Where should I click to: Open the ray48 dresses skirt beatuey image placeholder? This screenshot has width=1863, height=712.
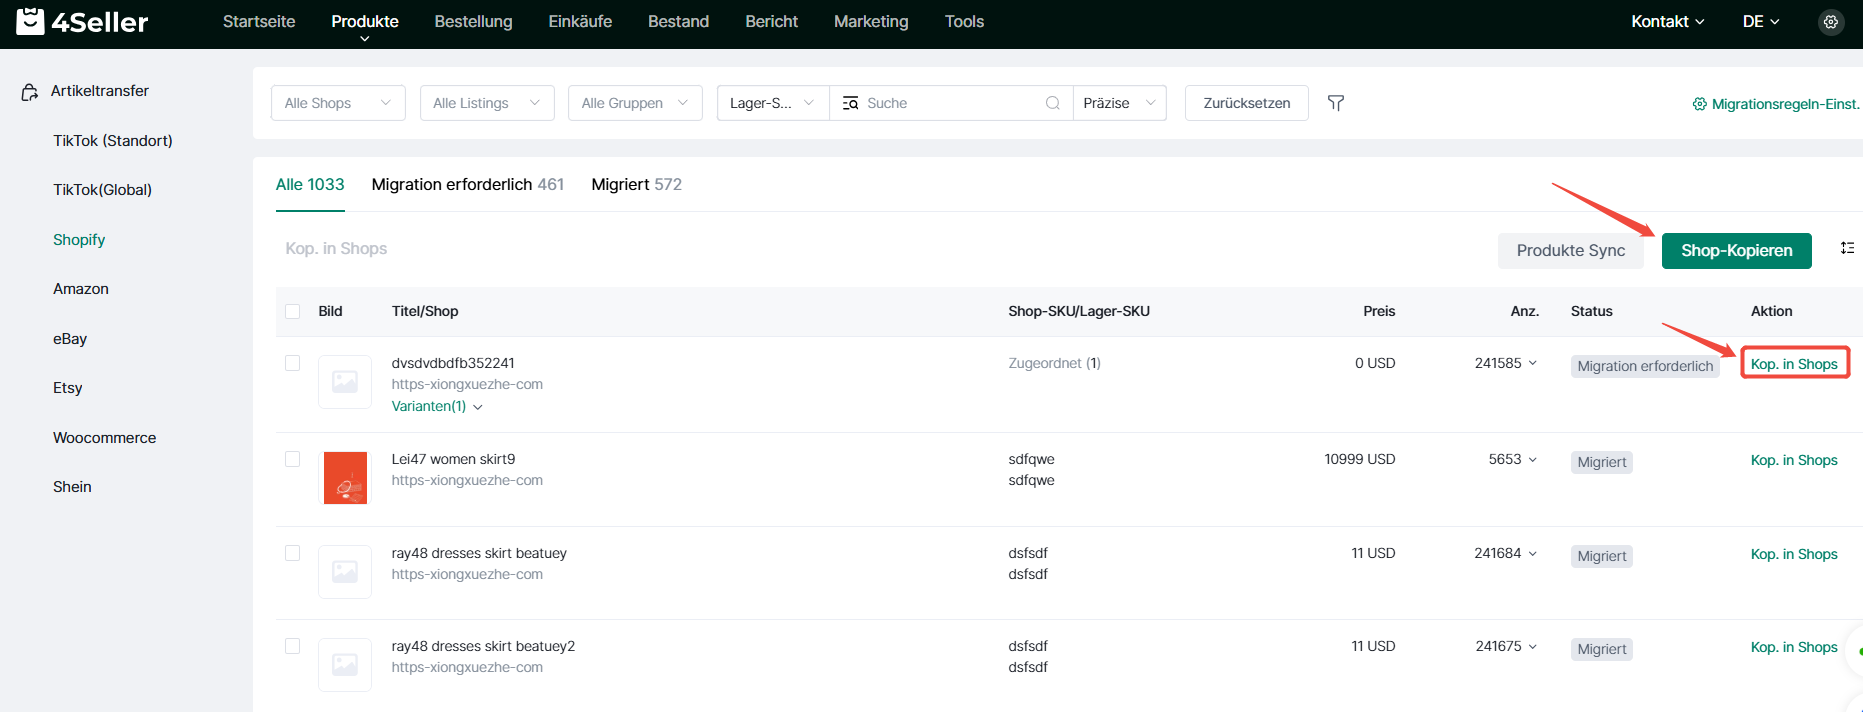click(345, 571)
